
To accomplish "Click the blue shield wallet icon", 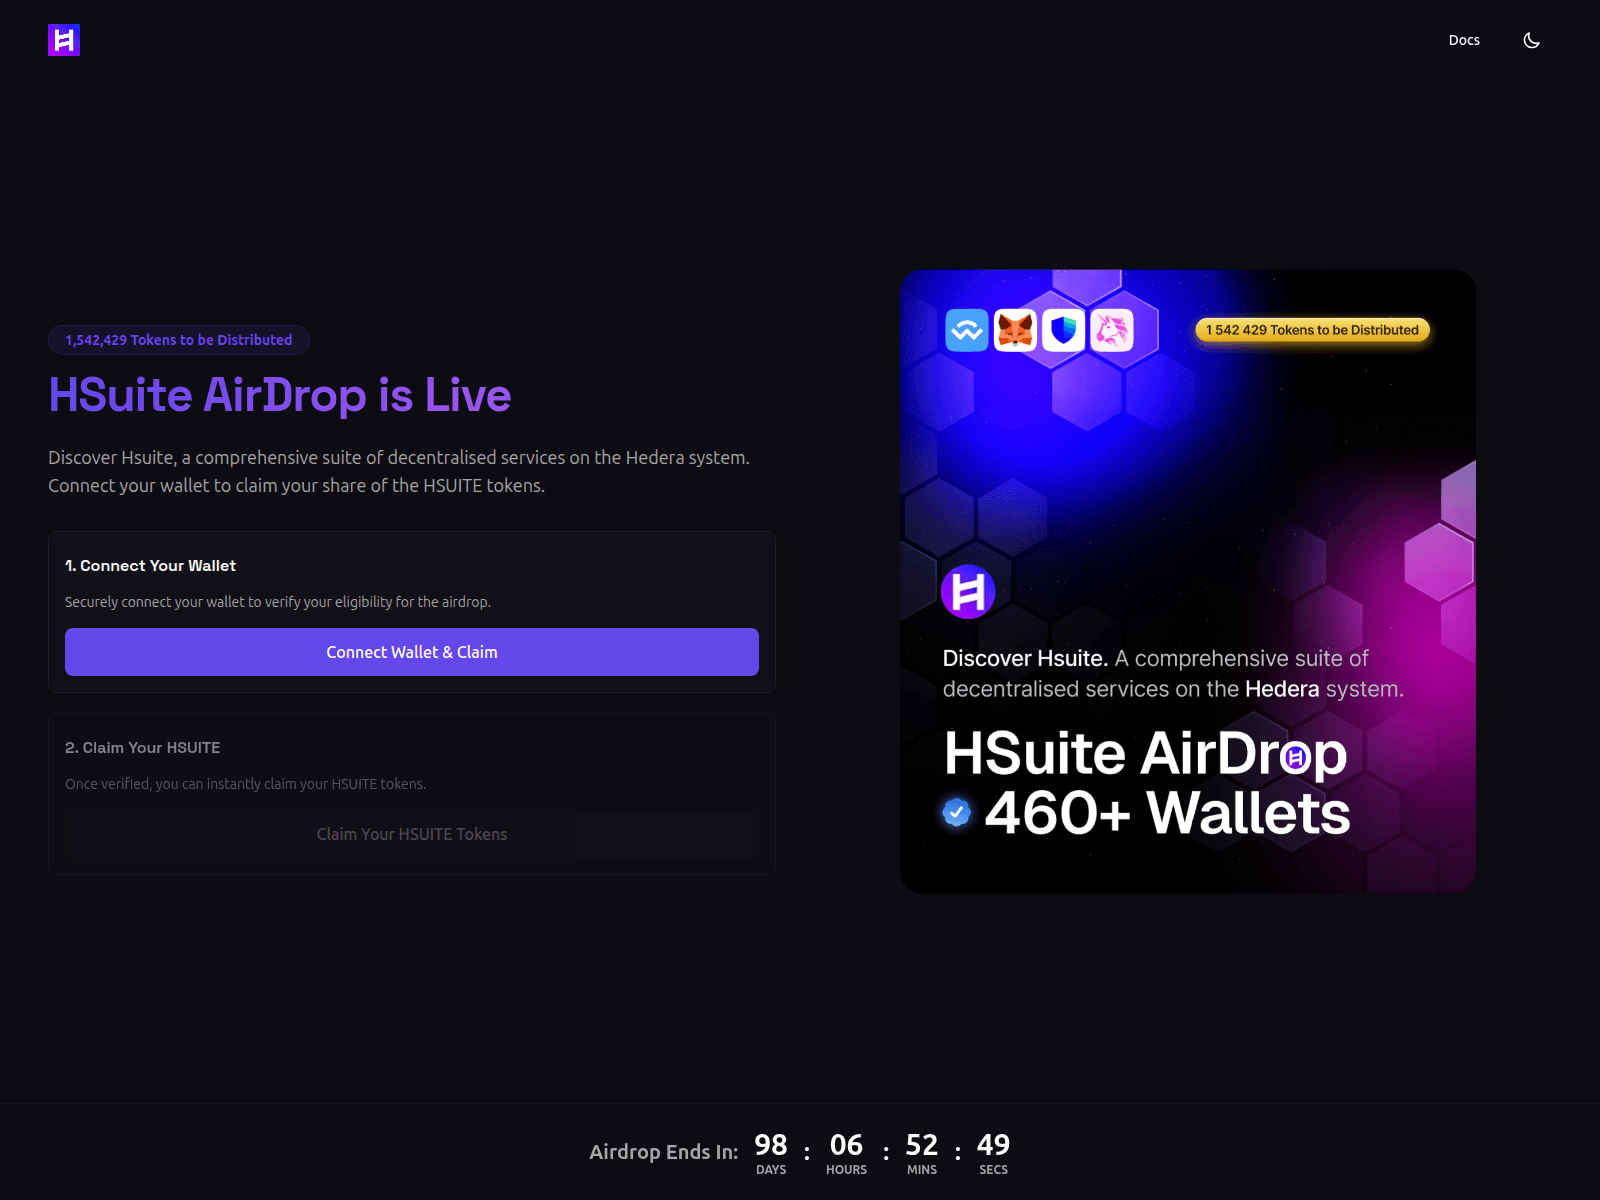I will tap(1063, 330).
